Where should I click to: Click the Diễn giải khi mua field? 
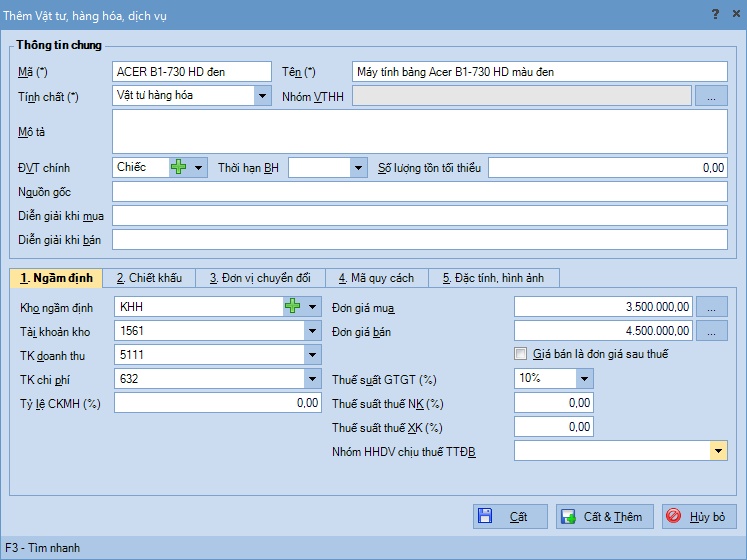tap(420, 215)
